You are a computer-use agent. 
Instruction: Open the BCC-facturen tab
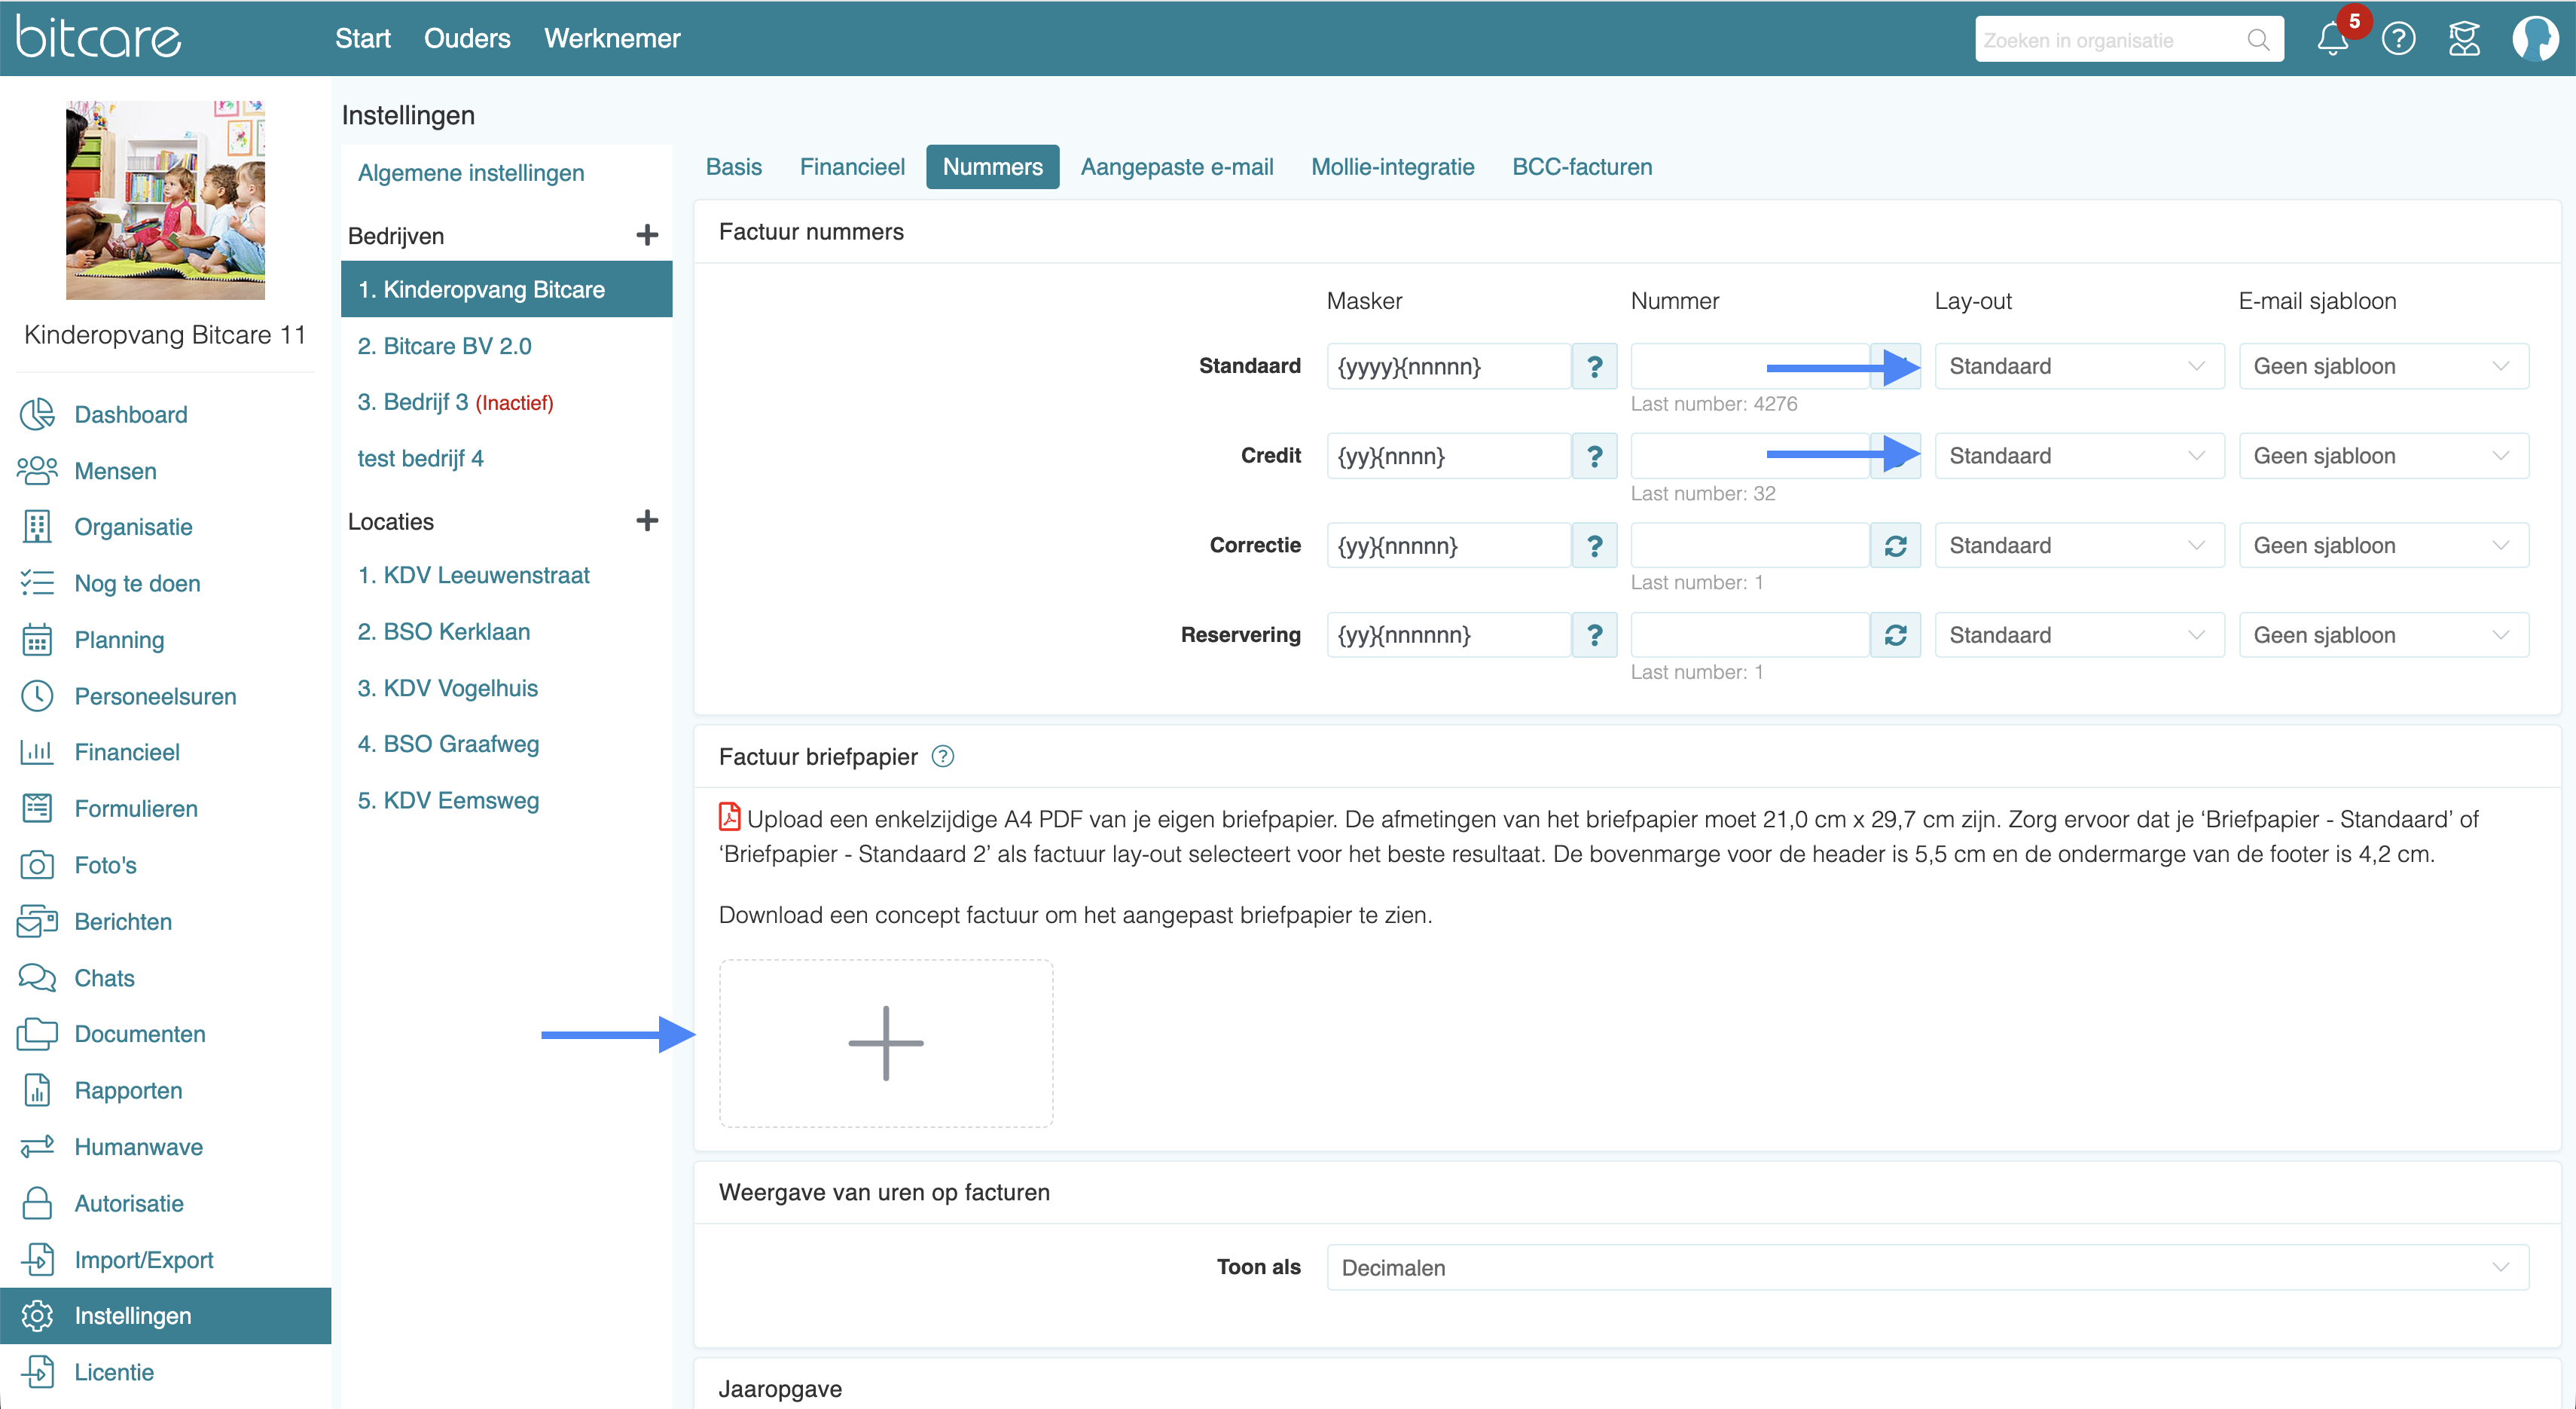(1582, 166)
